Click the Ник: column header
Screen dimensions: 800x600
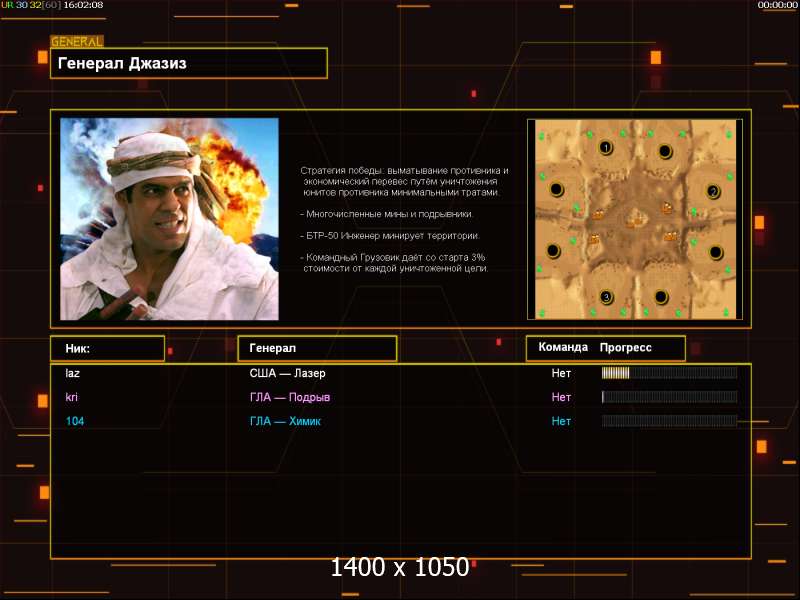108,348
